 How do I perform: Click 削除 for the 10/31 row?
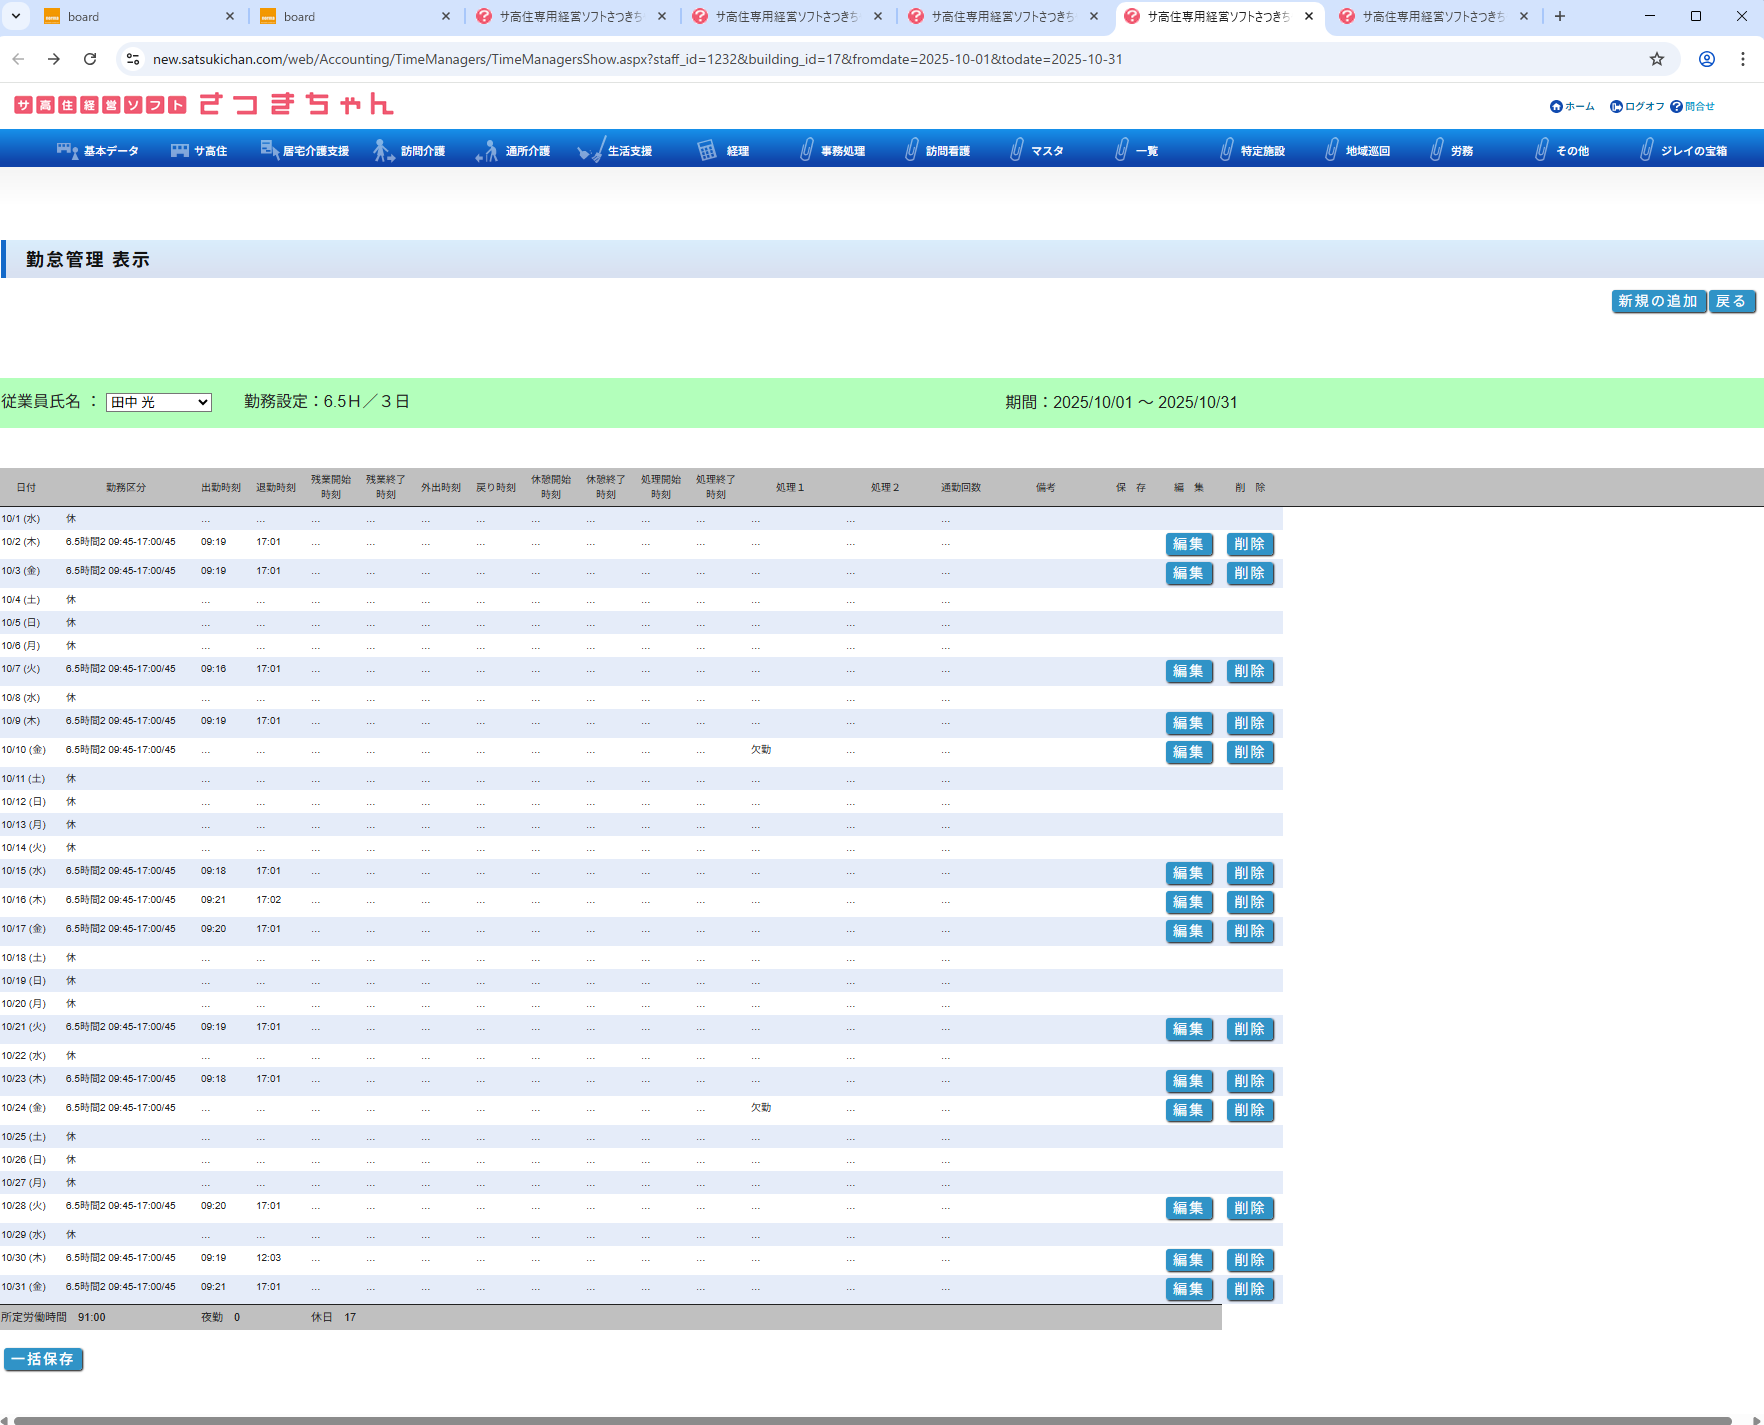click(1250, 1289)
